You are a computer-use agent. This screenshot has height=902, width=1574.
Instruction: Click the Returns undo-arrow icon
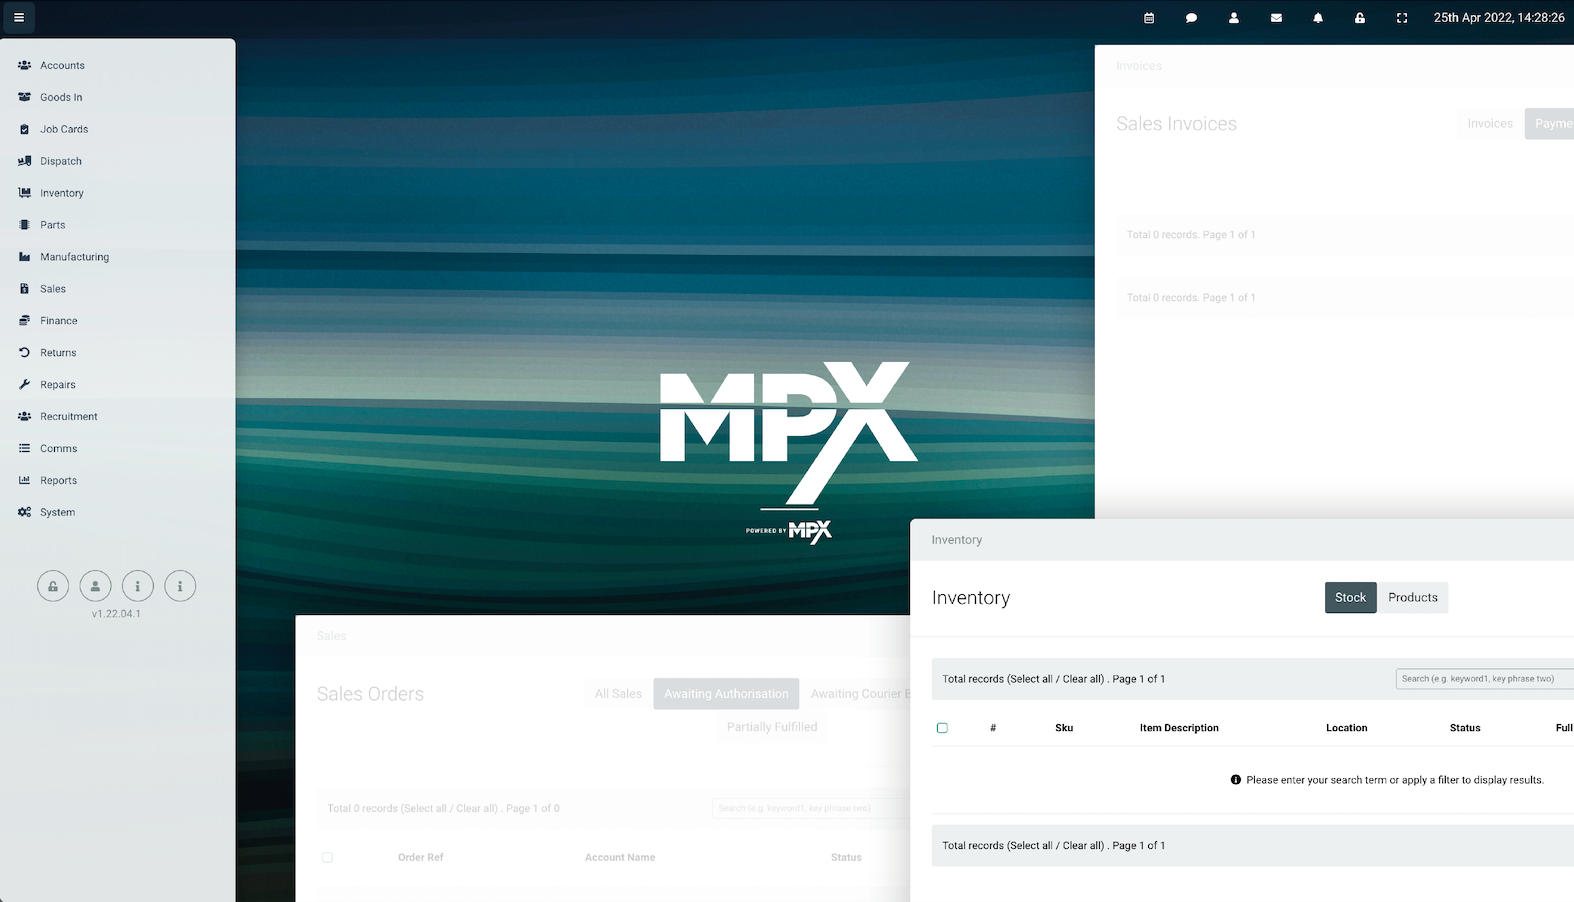24,353
